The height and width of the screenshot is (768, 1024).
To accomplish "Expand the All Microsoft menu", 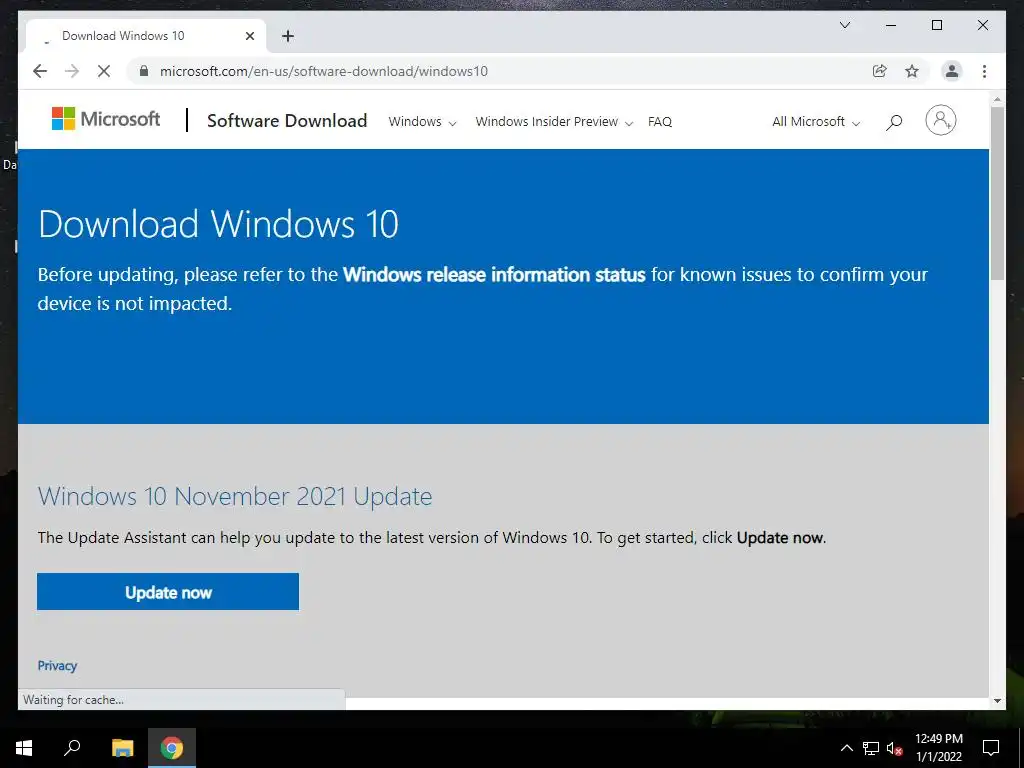I will click(x=816, y=121).
